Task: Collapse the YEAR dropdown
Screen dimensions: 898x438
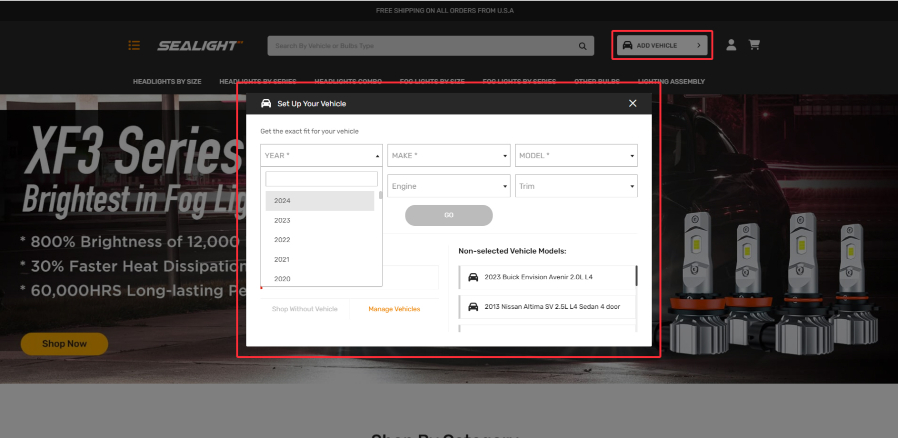Action: (321, 156)
